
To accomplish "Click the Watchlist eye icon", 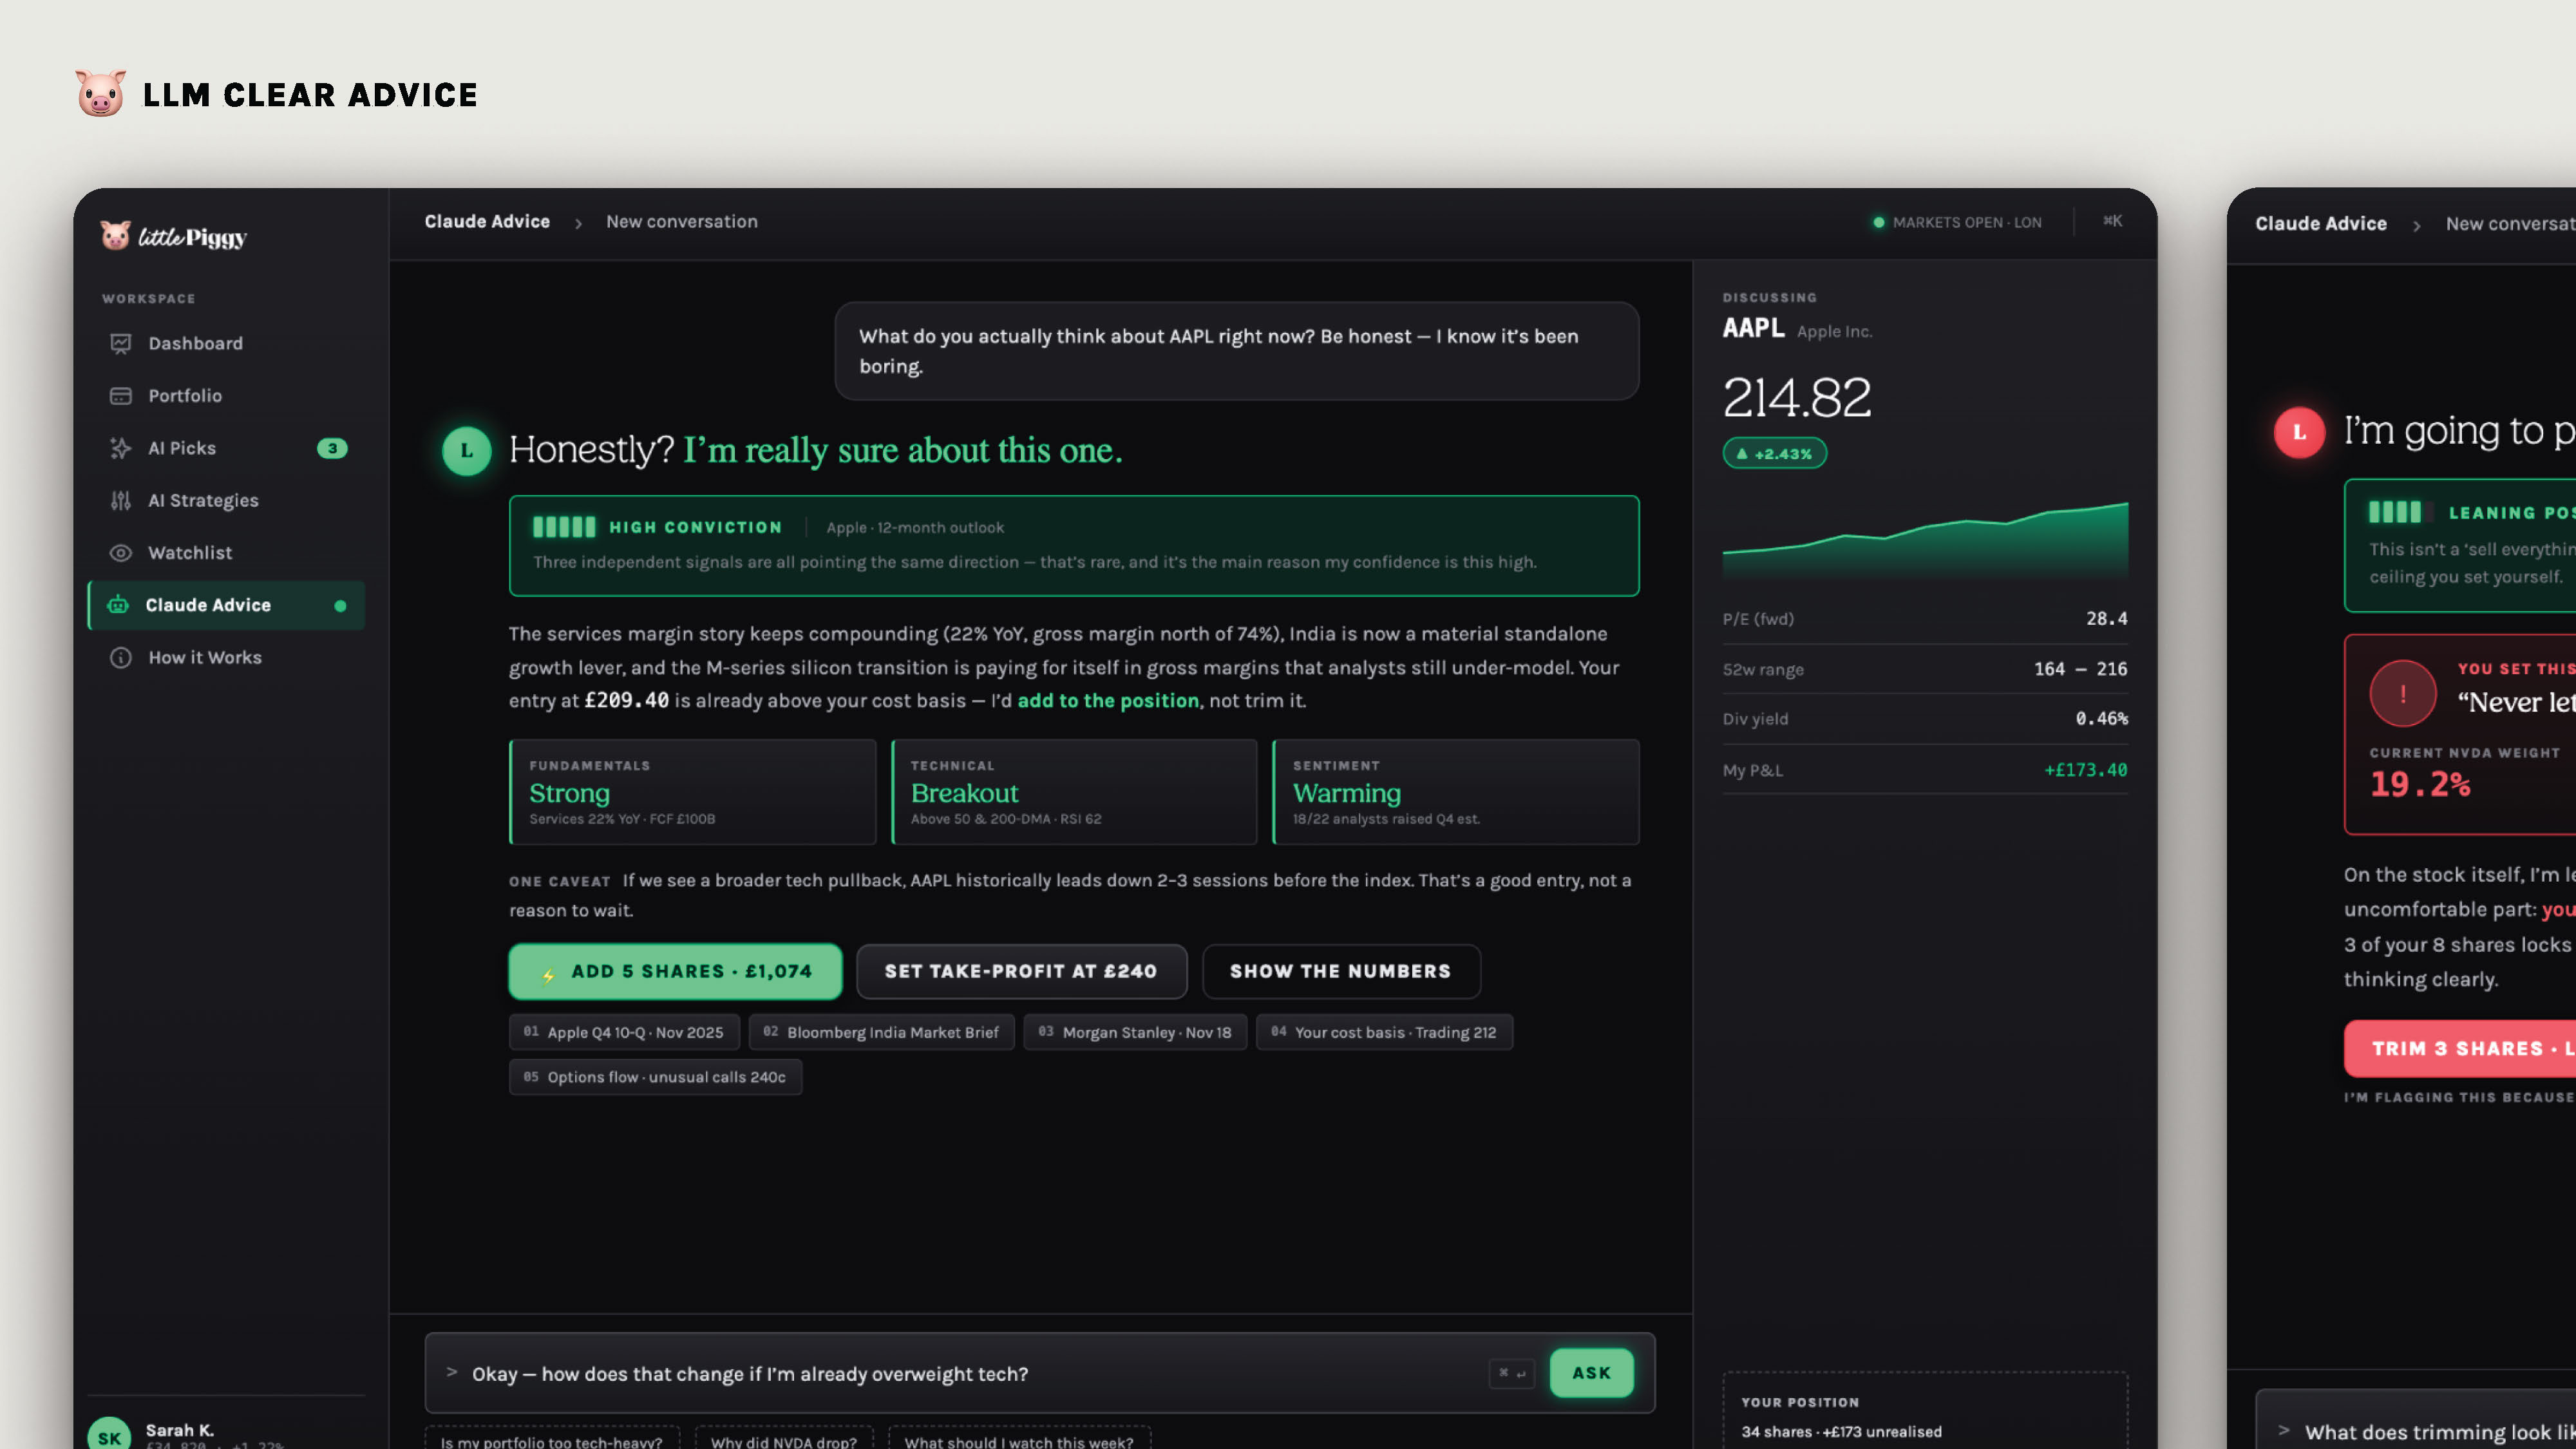I will (x=121, y=553).
